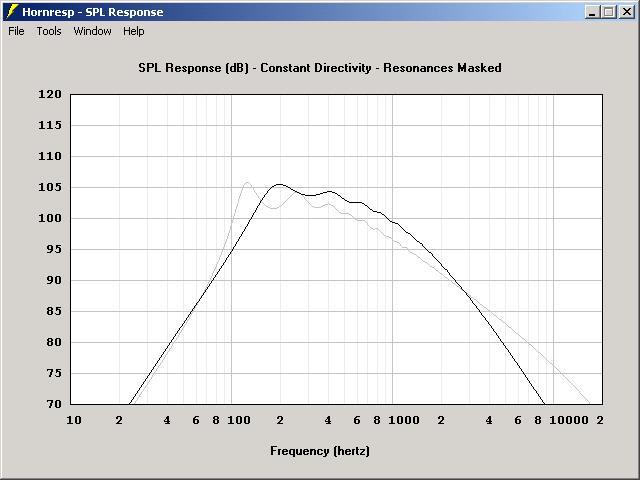
Task: Click the black curve's peak near 200 Hz
Action: pyautogui.click(x=280, y=184)
